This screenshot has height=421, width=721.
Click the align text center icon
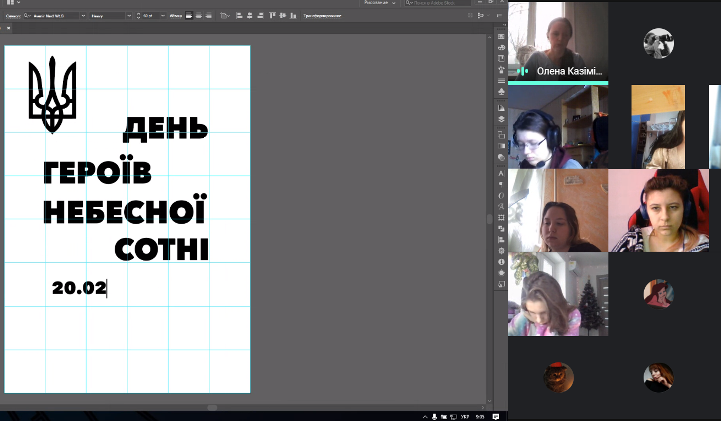200,16
